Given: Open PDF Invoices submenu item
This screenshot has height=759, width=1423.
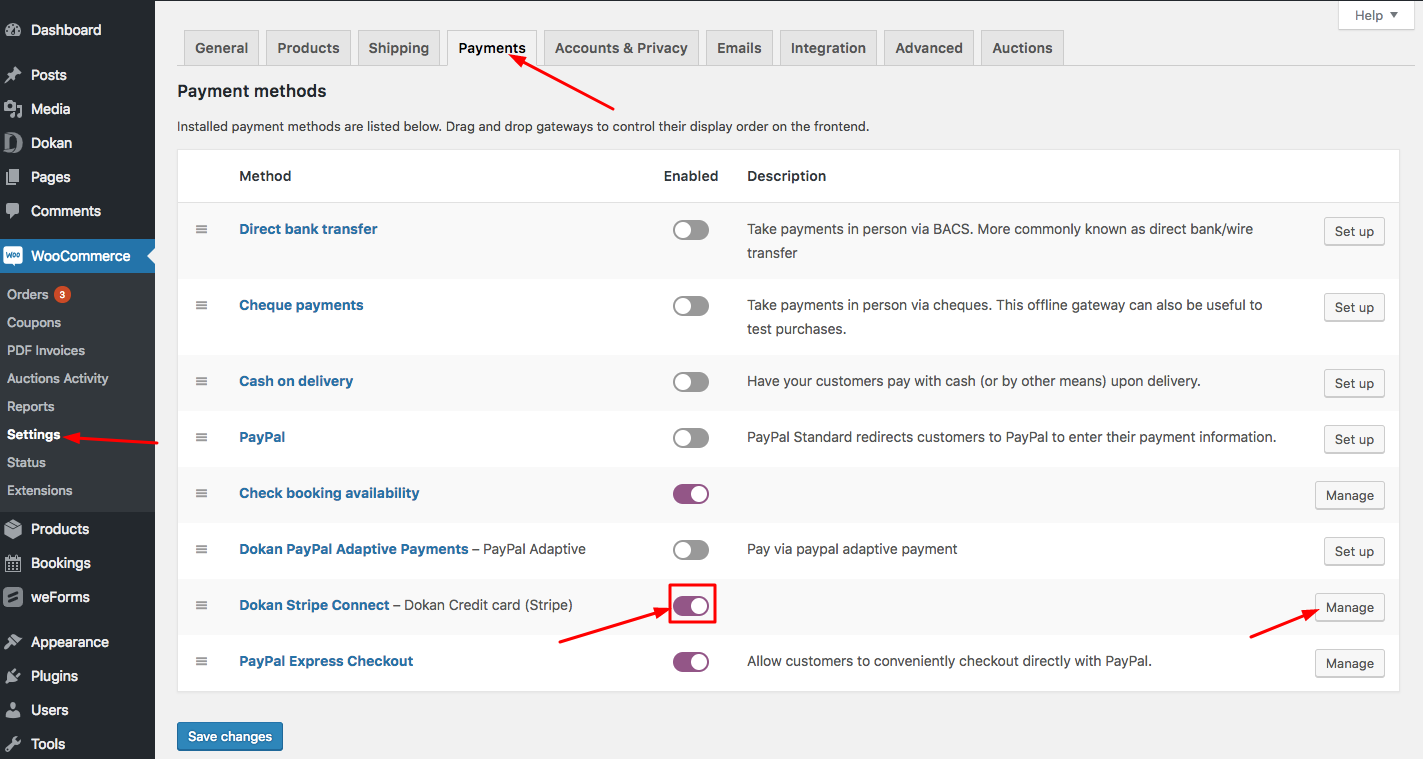Looking at the screenshot, I should coord(46,350).
